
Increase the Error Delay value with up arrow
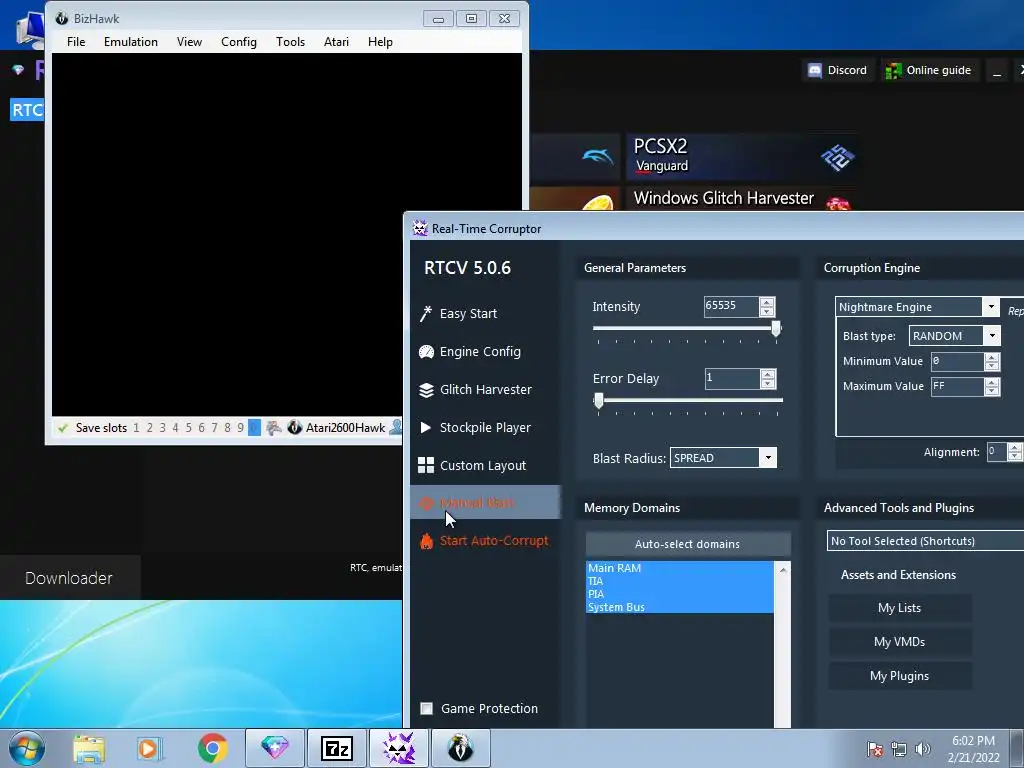coord(768,374)
